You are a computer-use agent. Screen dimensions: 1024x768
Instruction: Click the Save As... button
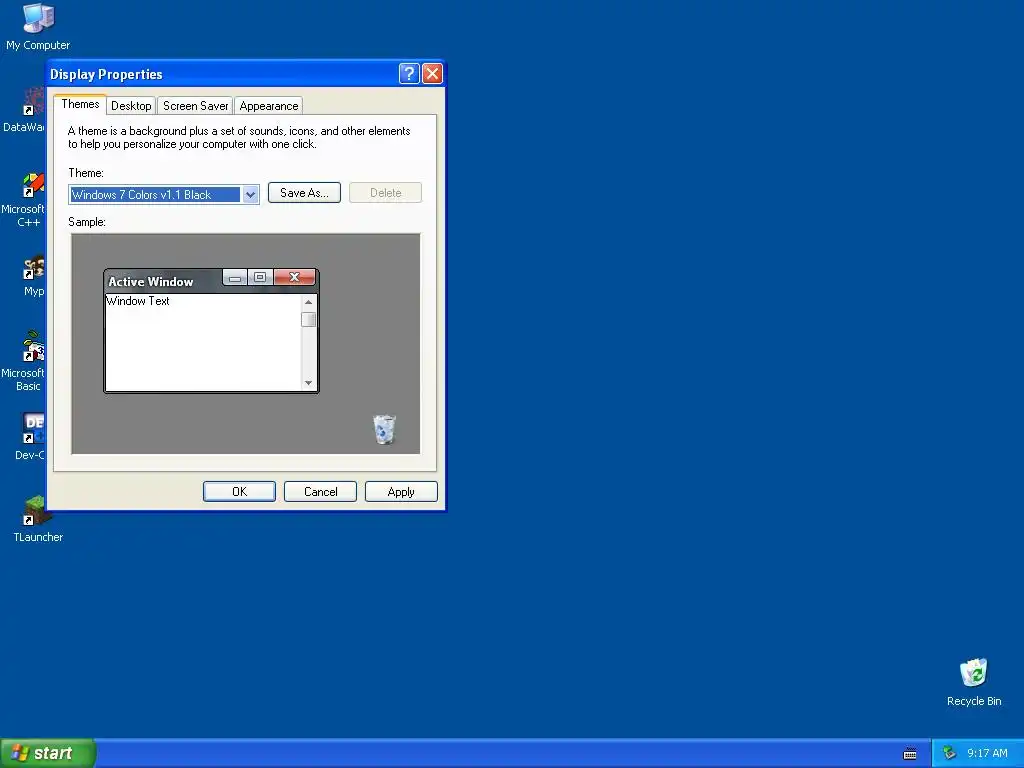point(304,193)
